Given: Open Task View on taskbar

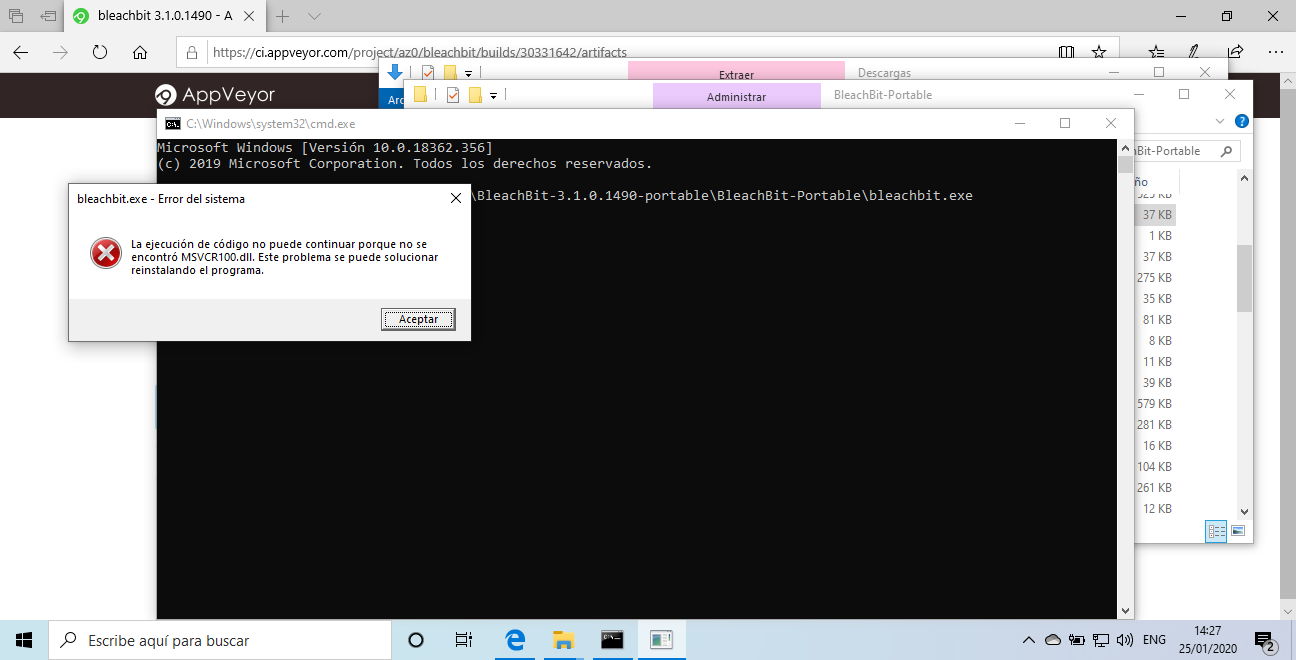Looking at the screenshot, I should pyautogui.click(x=464, y=640).
